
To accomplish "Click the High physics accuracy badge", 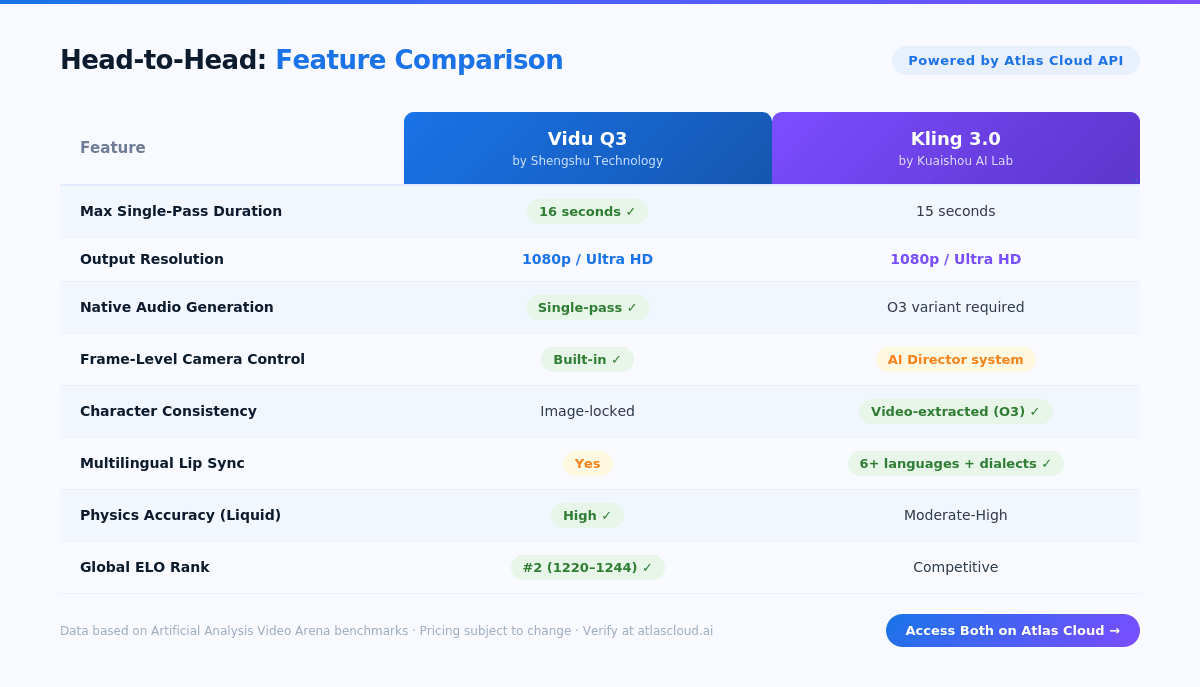I will tap(587, 515).
